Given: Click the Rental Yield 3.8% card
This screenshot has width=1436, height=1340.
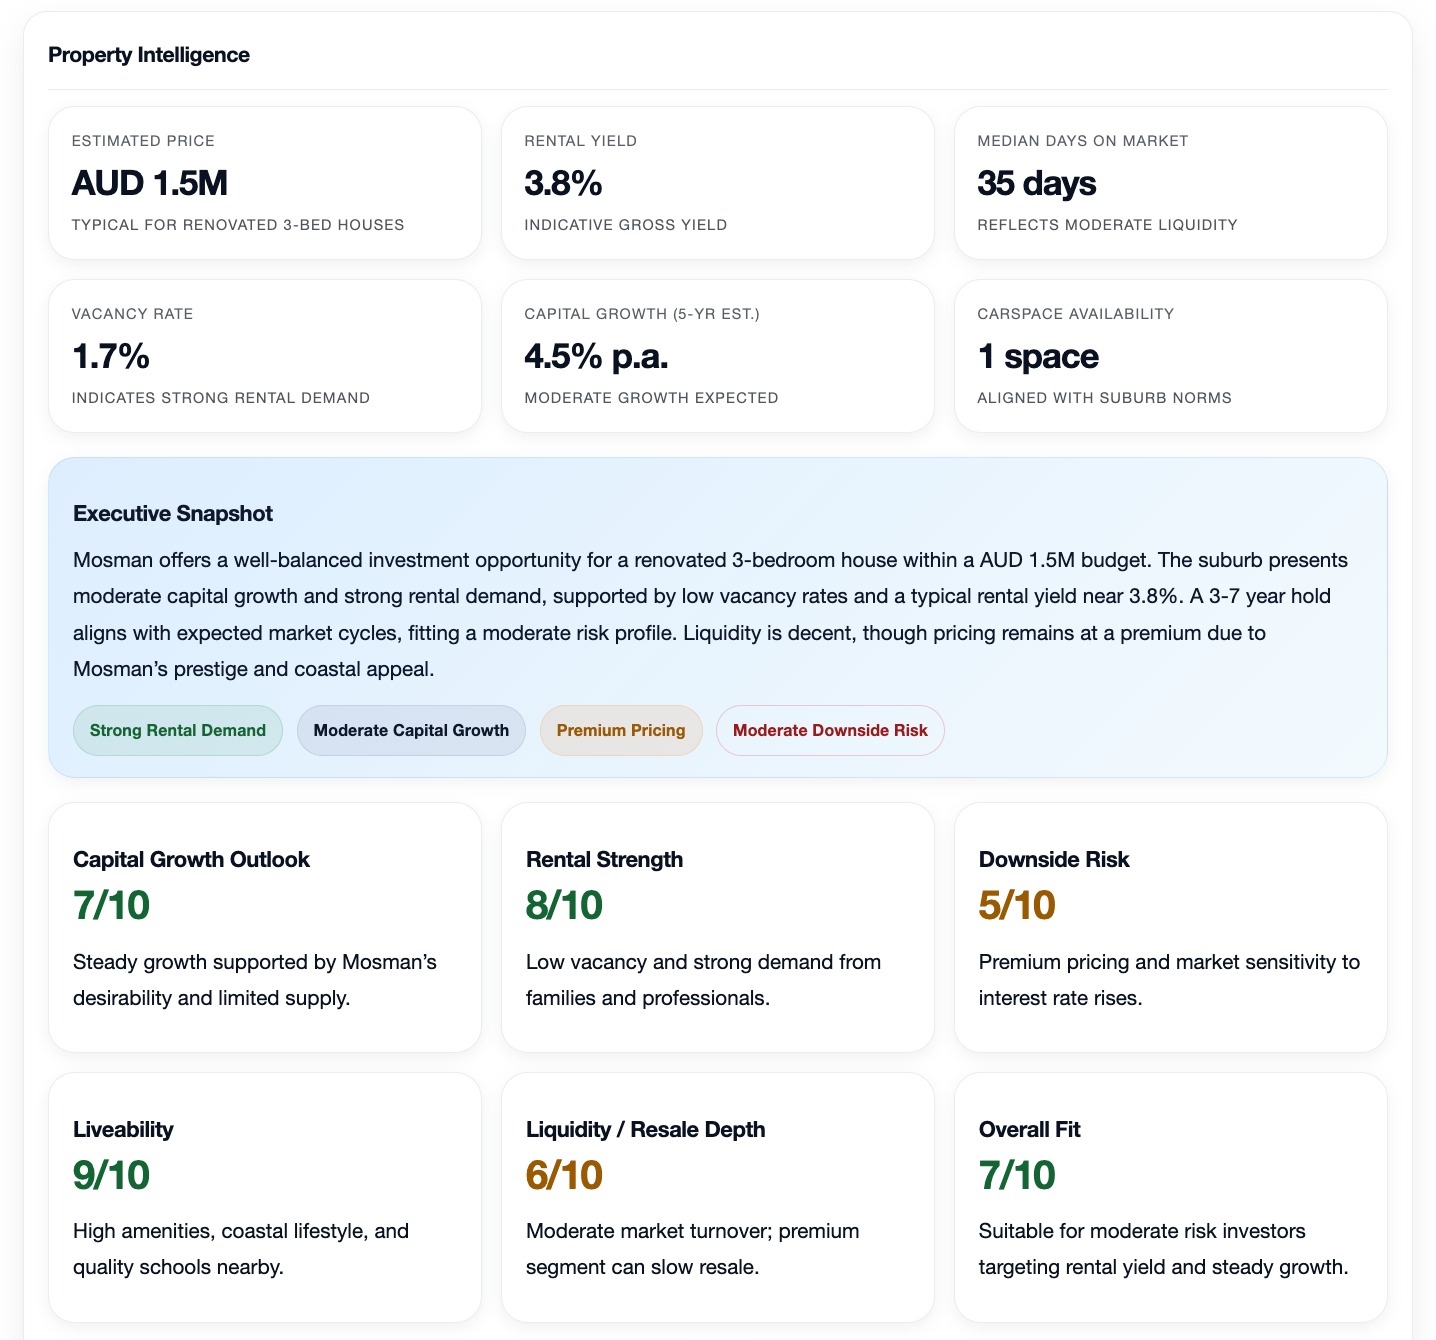Looking at the screenshot, I should [x=717, y=182].
